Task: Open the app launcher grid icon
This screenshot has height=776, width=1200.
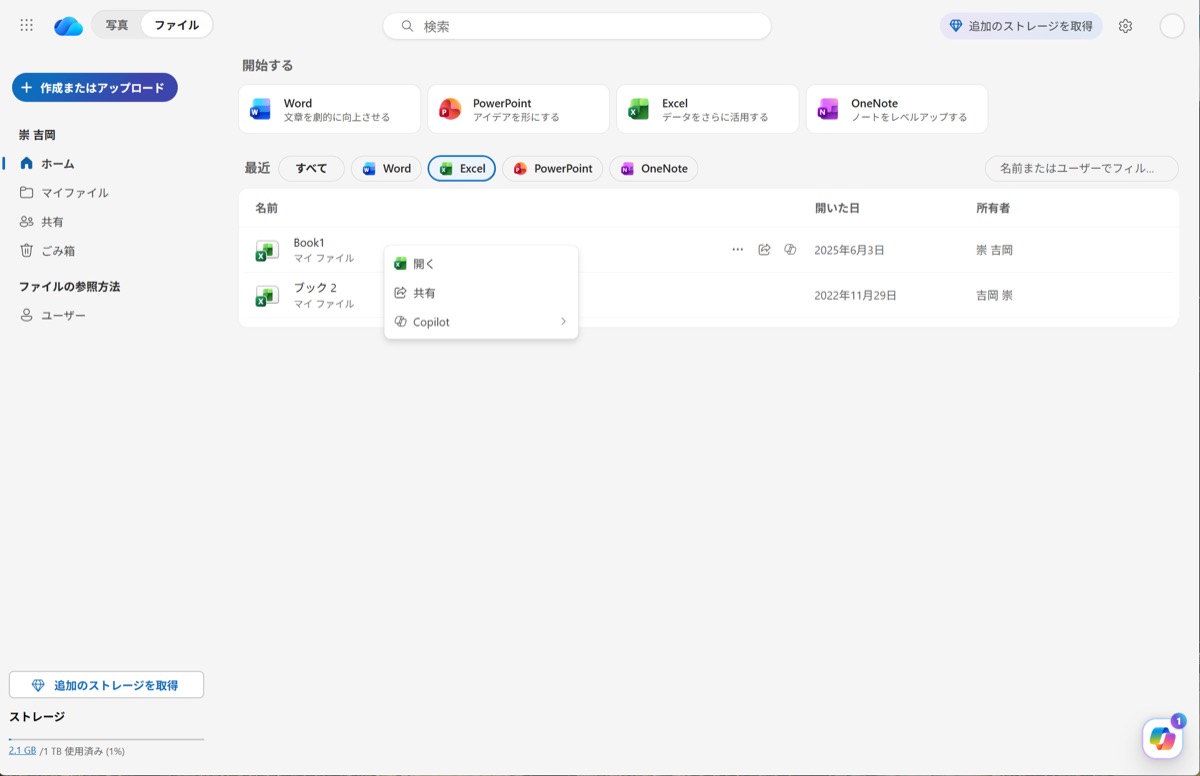Action: (x=27, y=26)
